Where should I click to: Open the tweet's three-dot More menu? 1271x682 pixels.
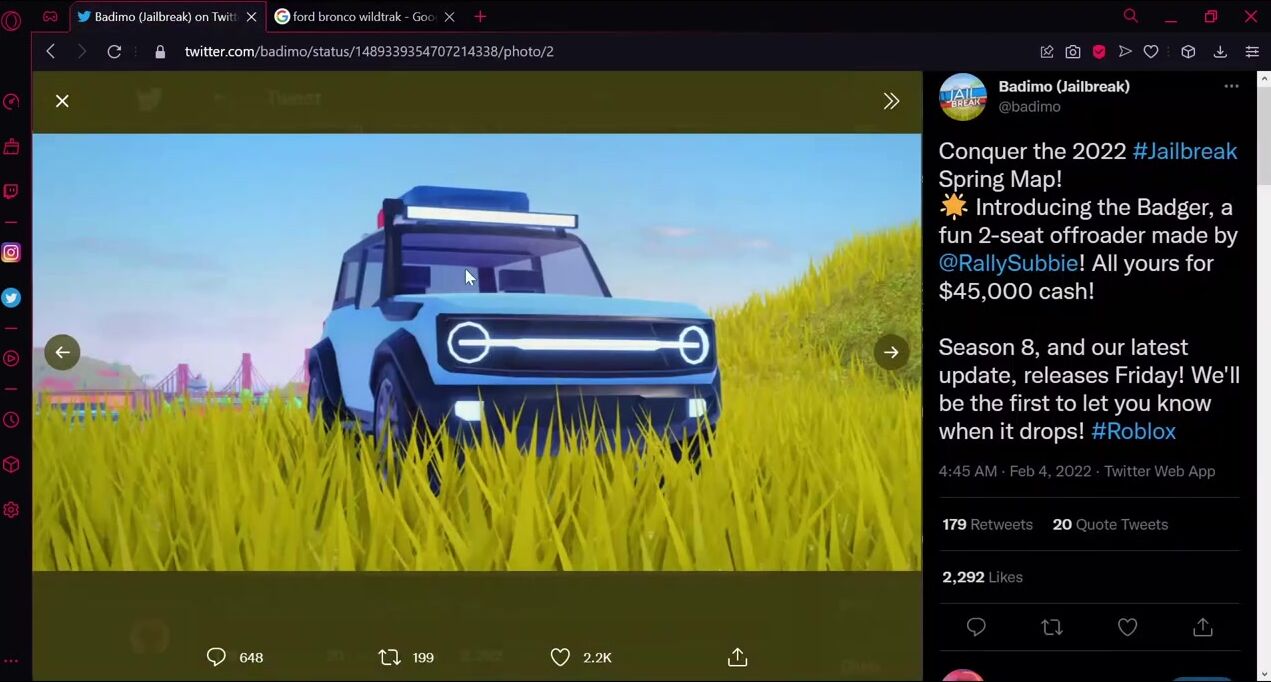1231,86
